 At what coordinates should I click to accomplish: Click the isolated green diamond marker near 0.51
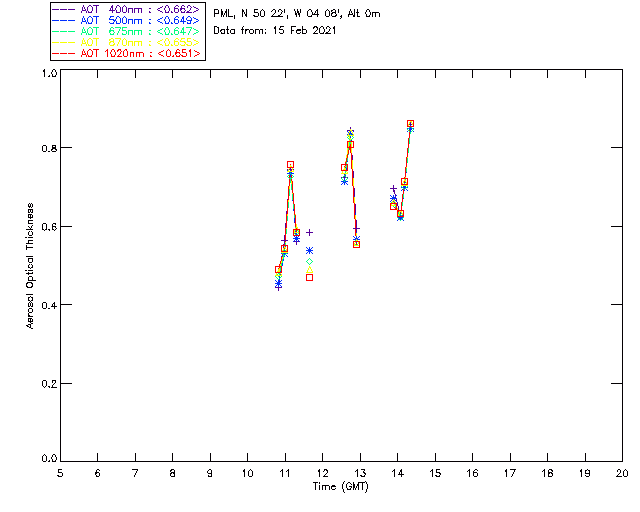(x=309, y=262)
